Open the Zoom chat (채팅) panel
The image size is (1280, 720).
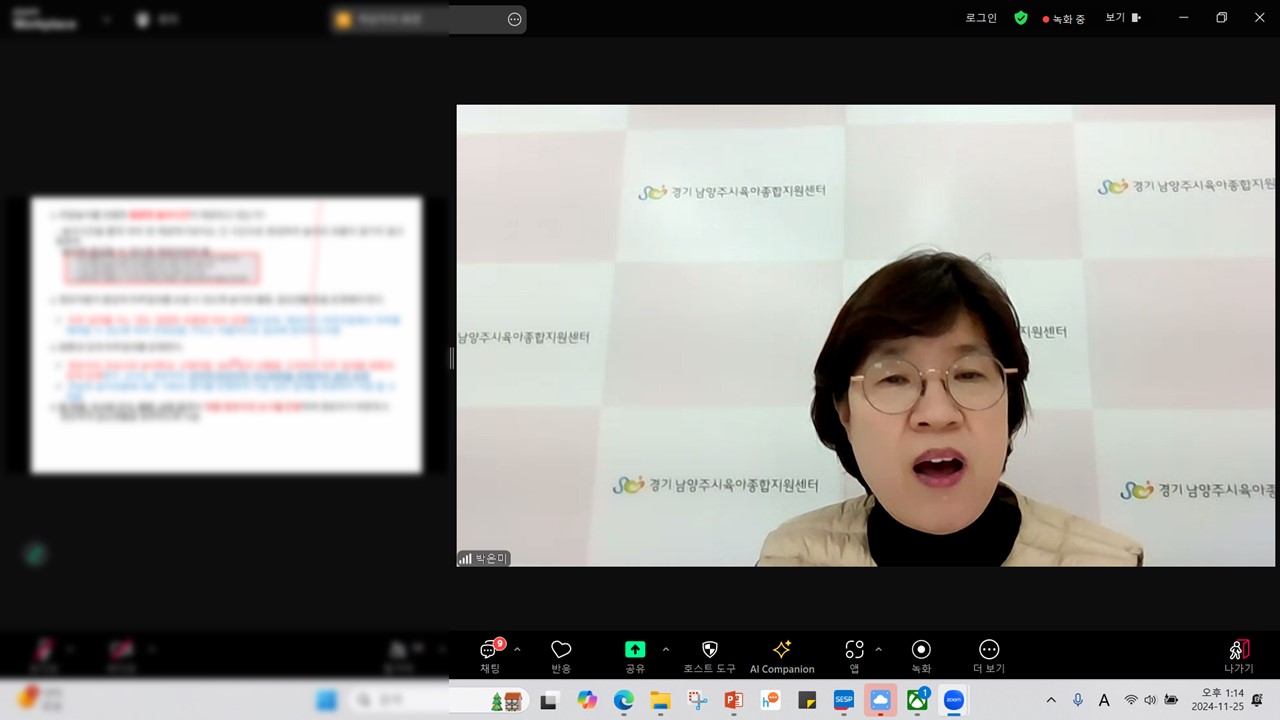point(490,656)
